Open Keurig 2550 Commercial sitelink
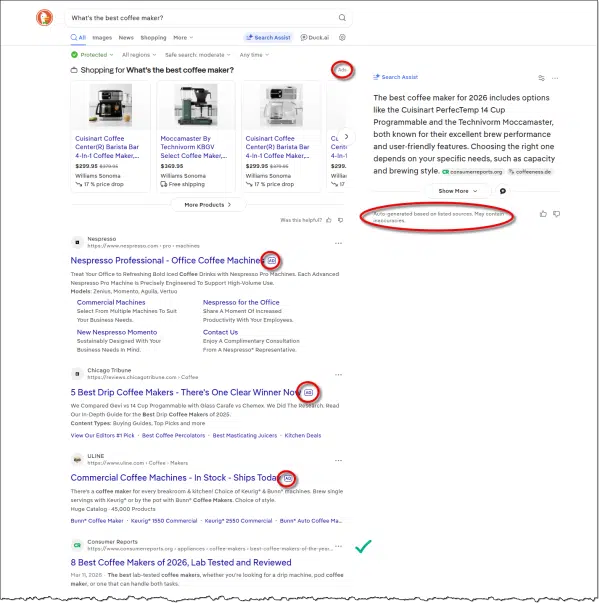Image resolution: width=600 pixels, height=605 pixels. point(238,521)
